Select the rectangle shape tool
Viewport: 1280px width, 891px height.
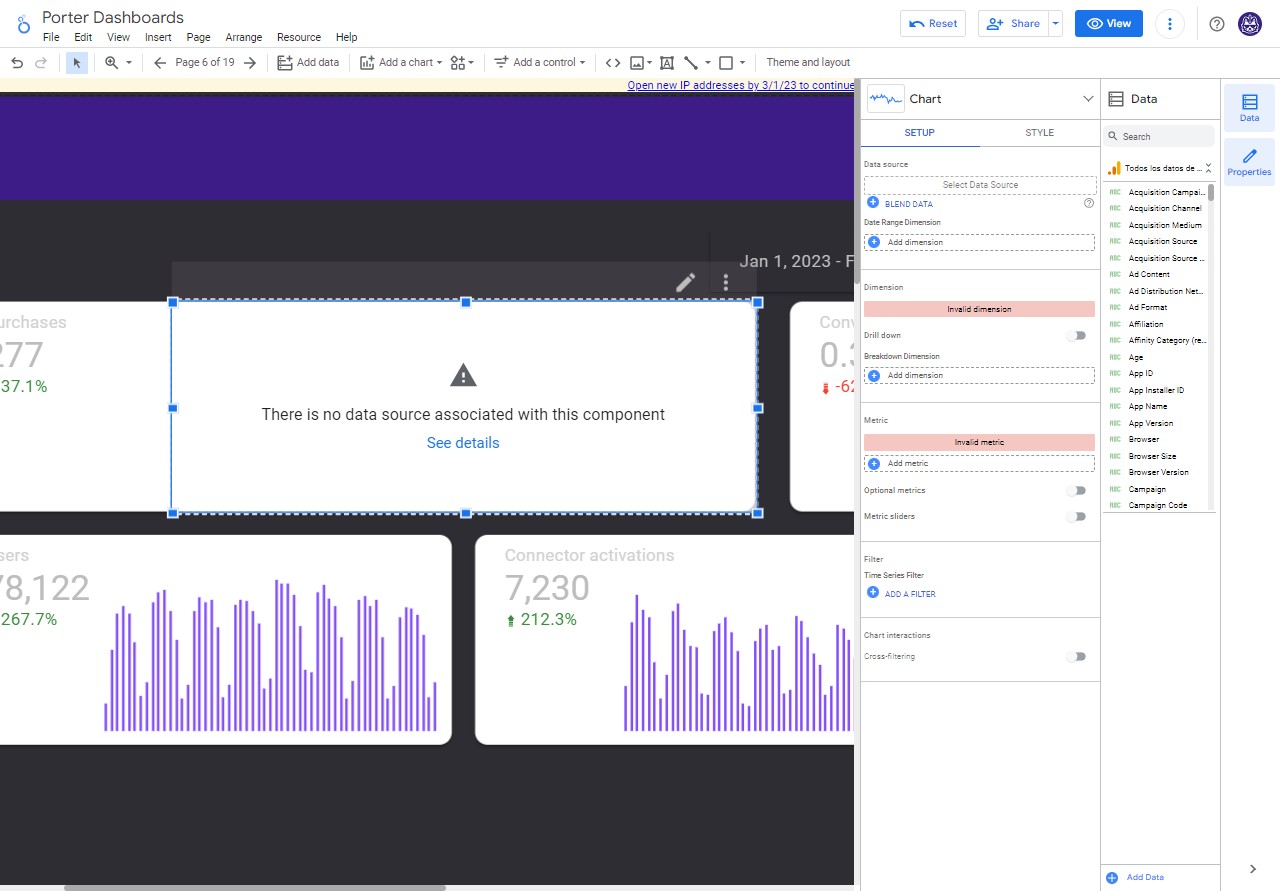(x=726, y=63)
